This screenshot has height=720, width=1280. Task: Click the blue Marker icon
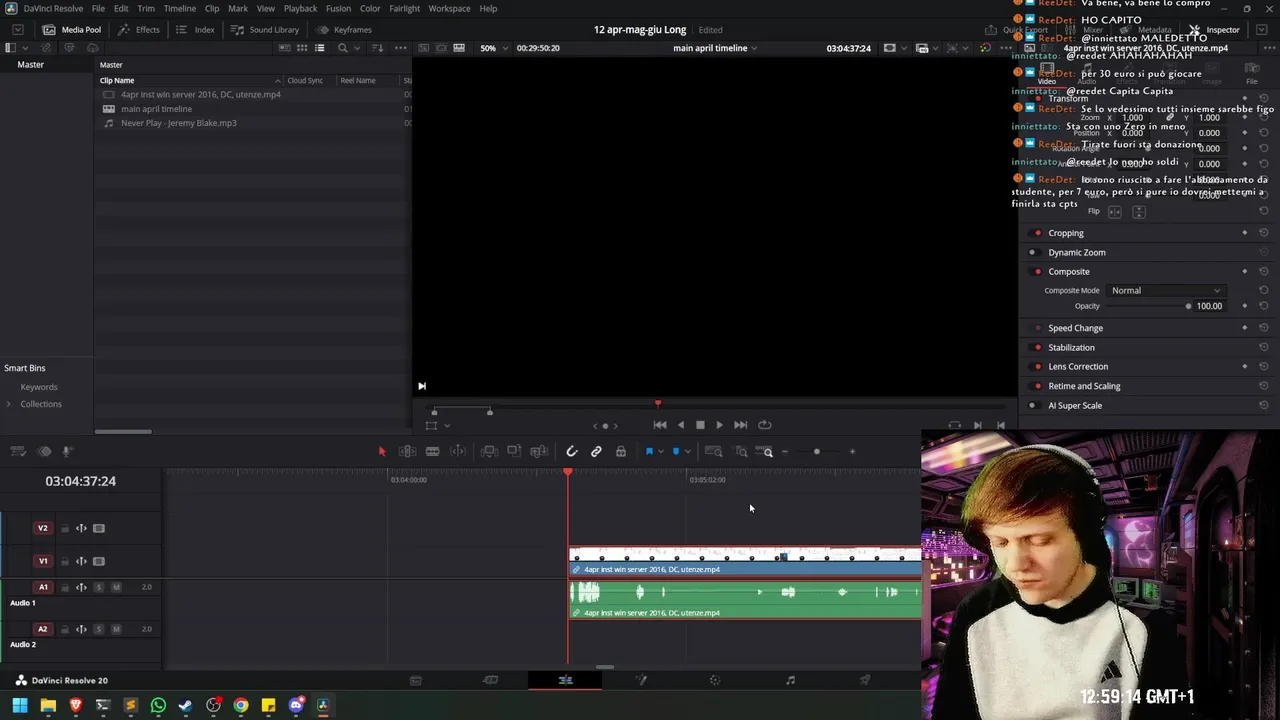[x=676, y=452]
